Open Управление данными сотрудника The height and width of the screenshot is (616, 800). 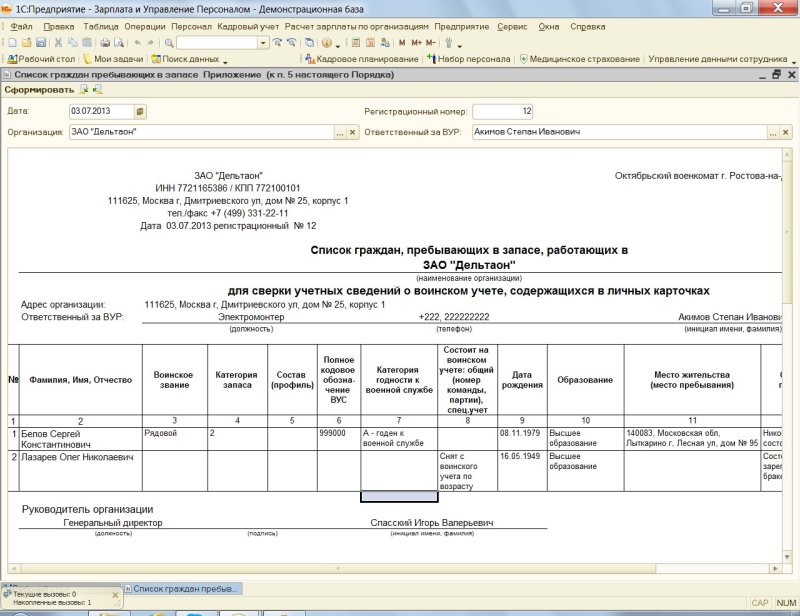click(717, 59)
